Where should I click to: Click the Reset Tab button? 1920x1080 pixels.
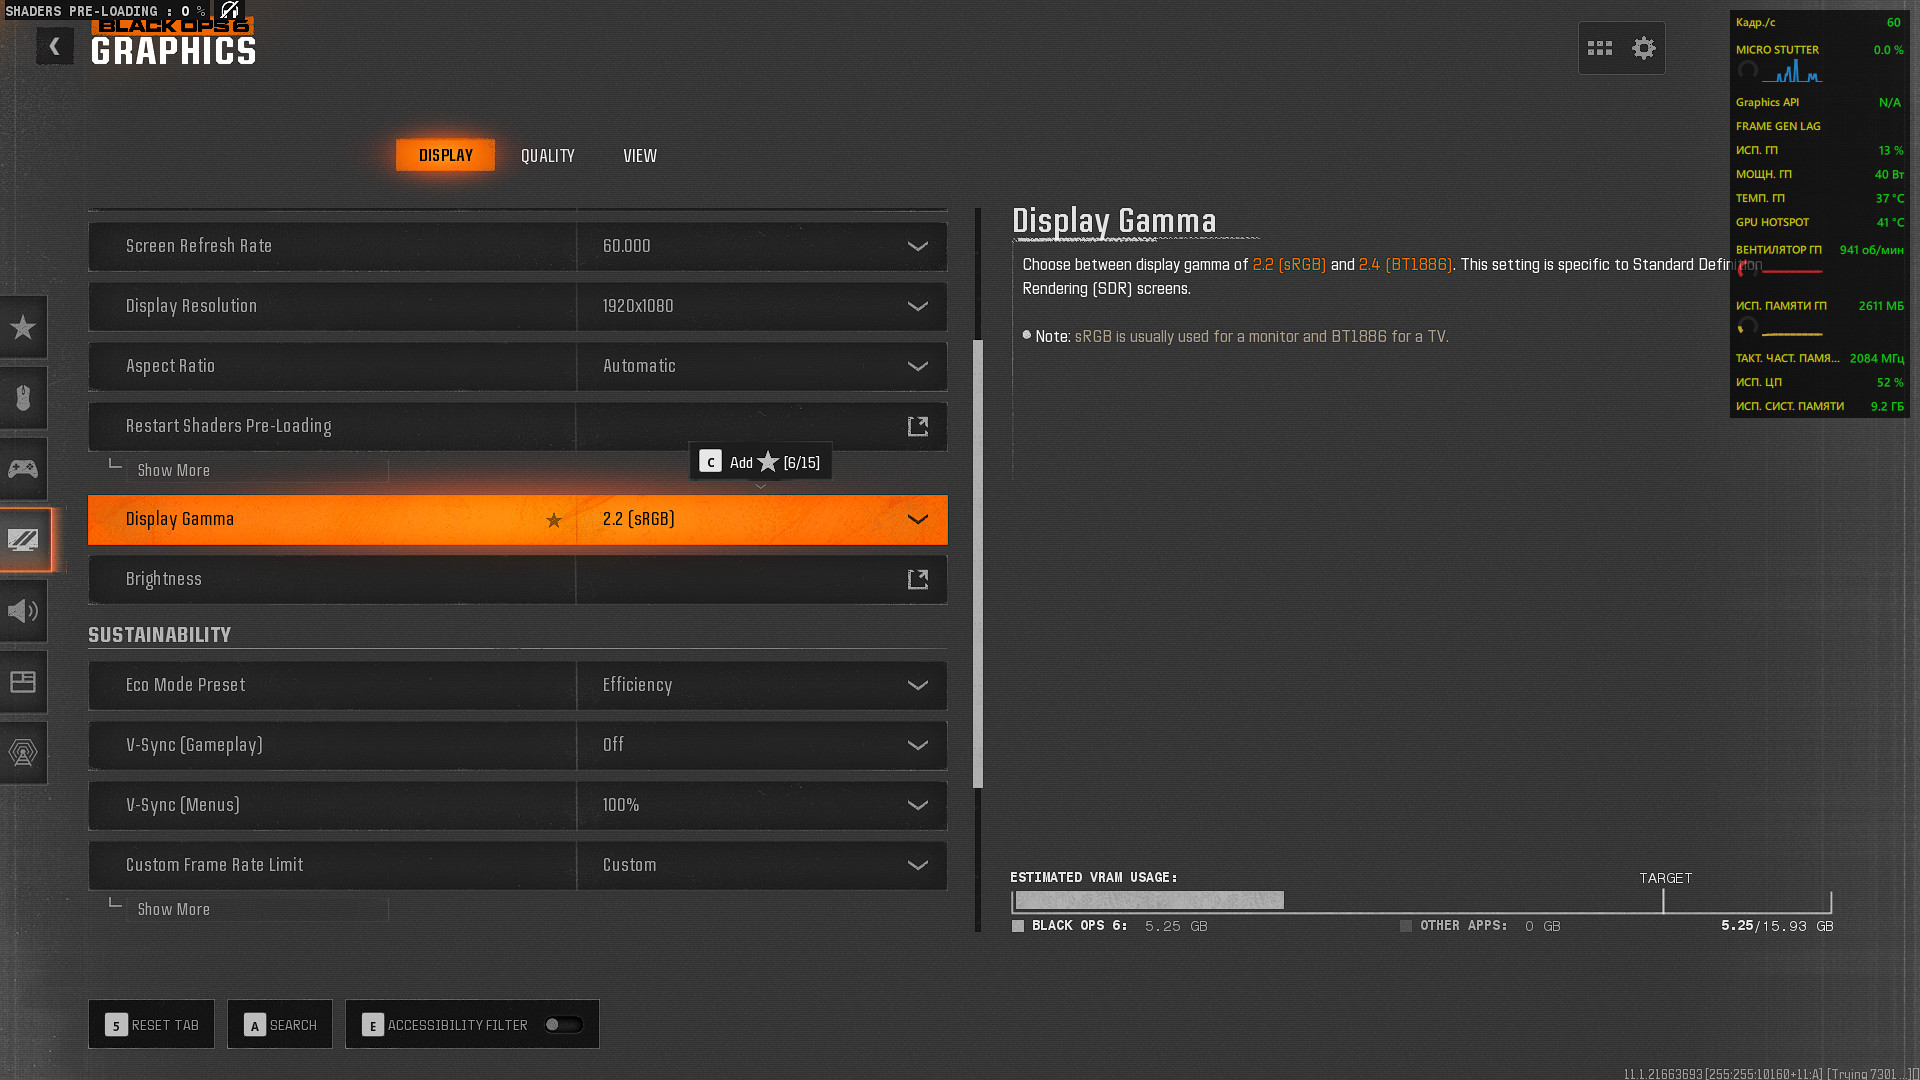pos(151,1025)
